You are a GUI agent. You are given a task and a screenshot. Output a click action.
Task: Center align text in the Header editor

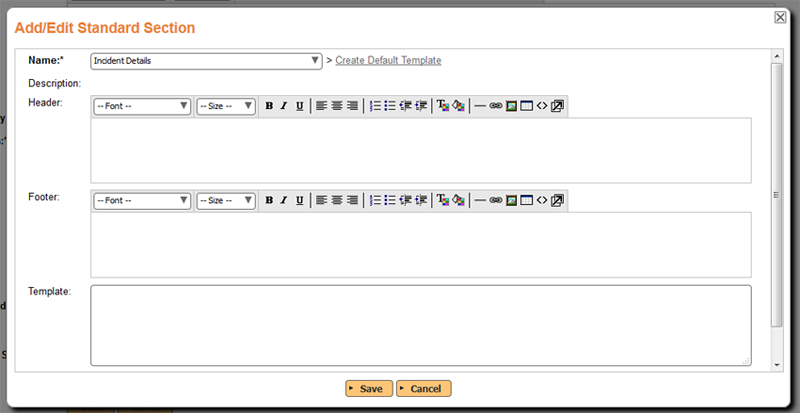pos(337,106)
